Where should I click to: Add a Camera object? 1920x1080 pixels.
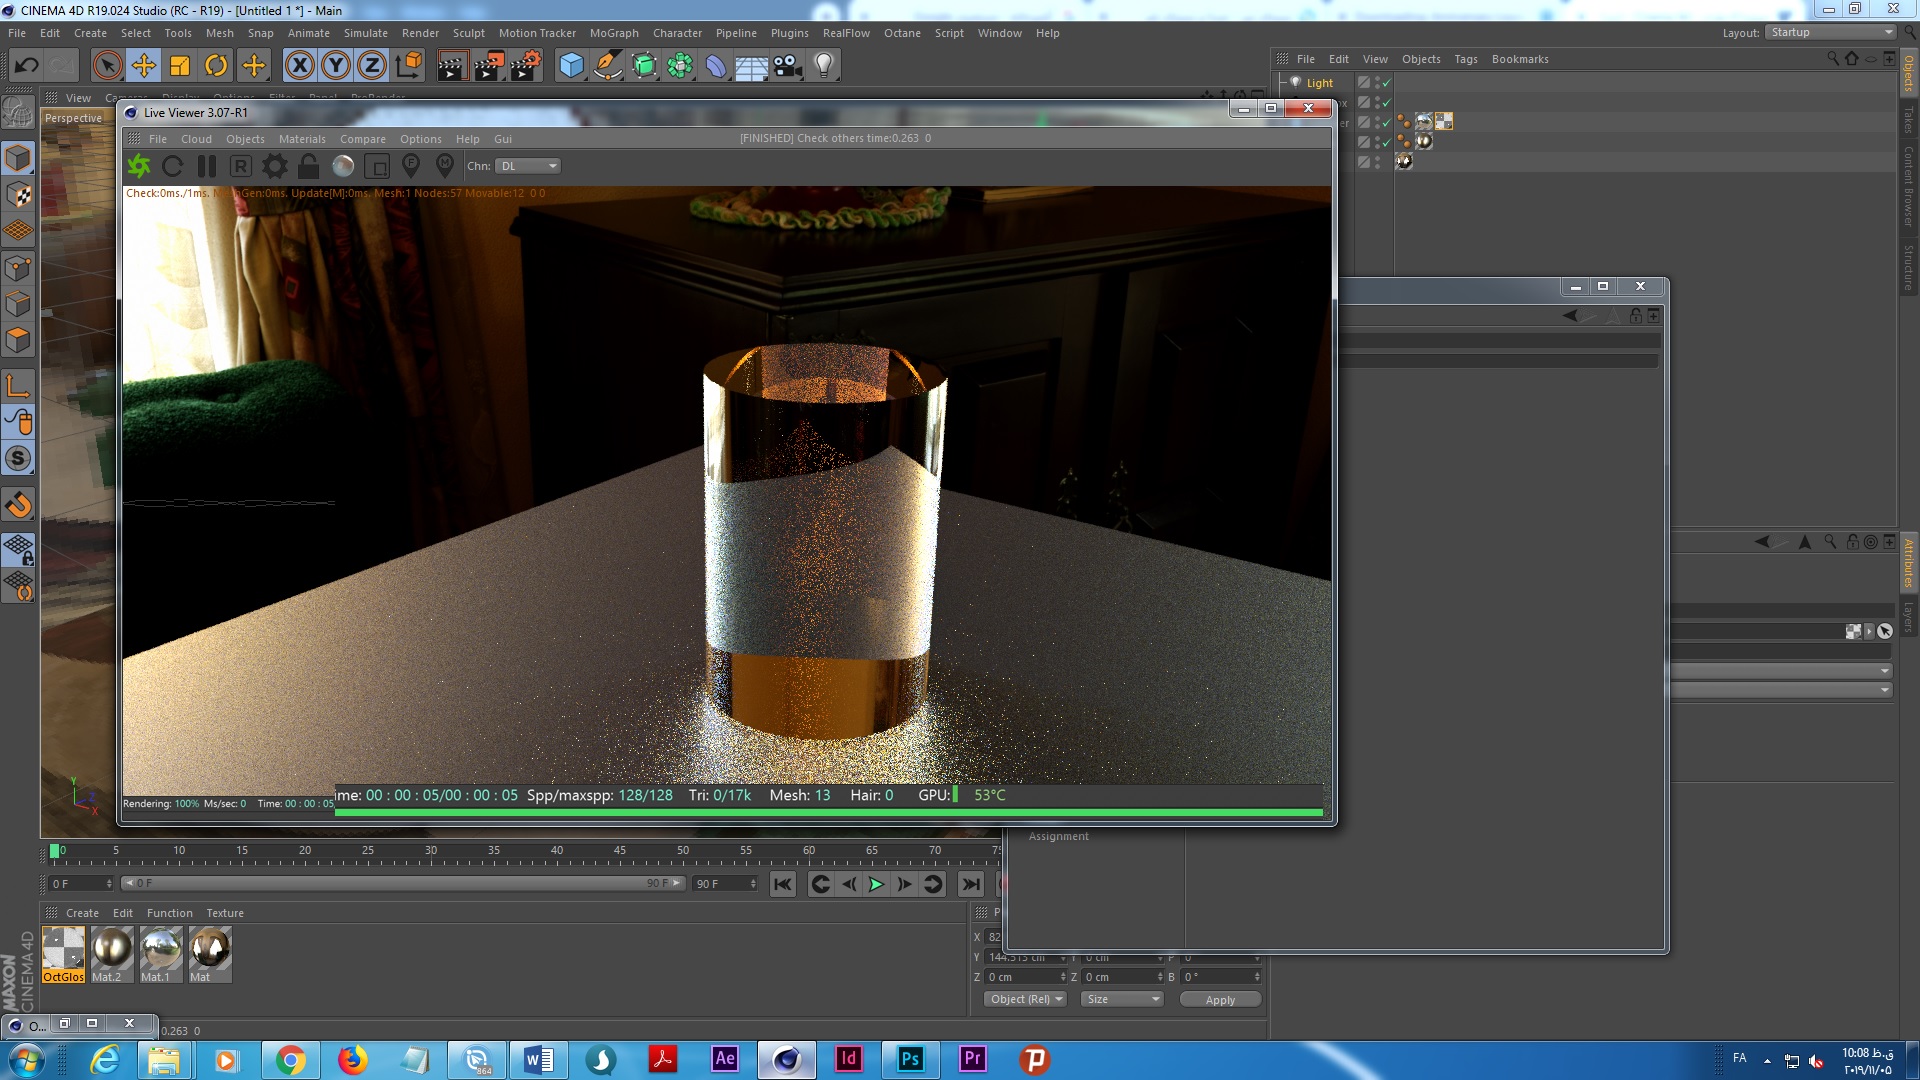(787, 66)
